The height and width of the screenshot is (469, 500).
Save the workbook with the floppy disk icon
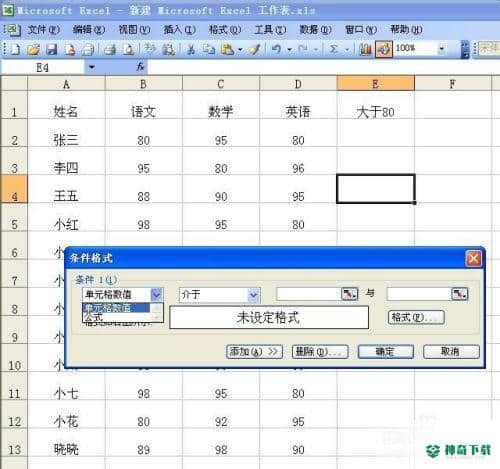[52, 49]
